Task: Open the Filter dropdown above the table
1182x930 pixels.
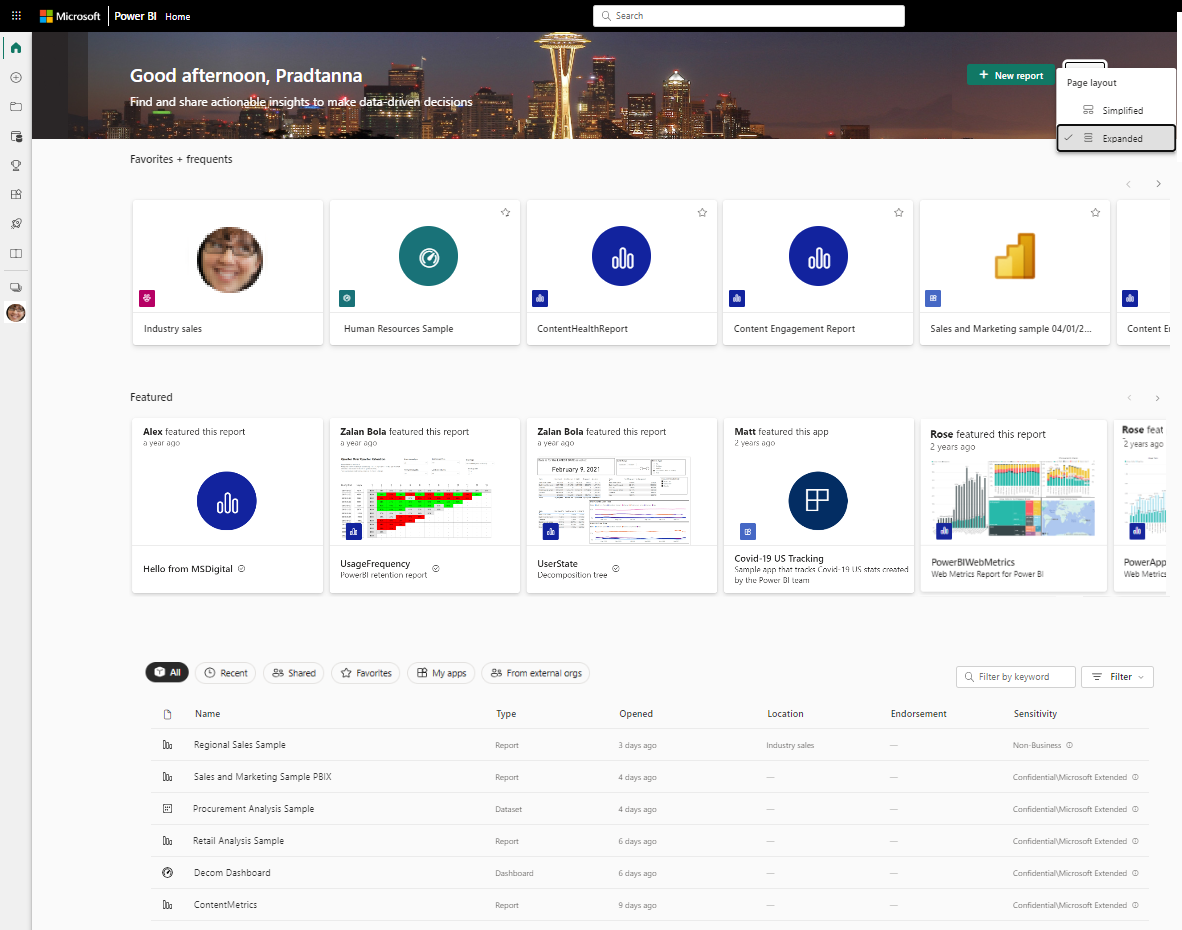Action: tap(1117, 677)
